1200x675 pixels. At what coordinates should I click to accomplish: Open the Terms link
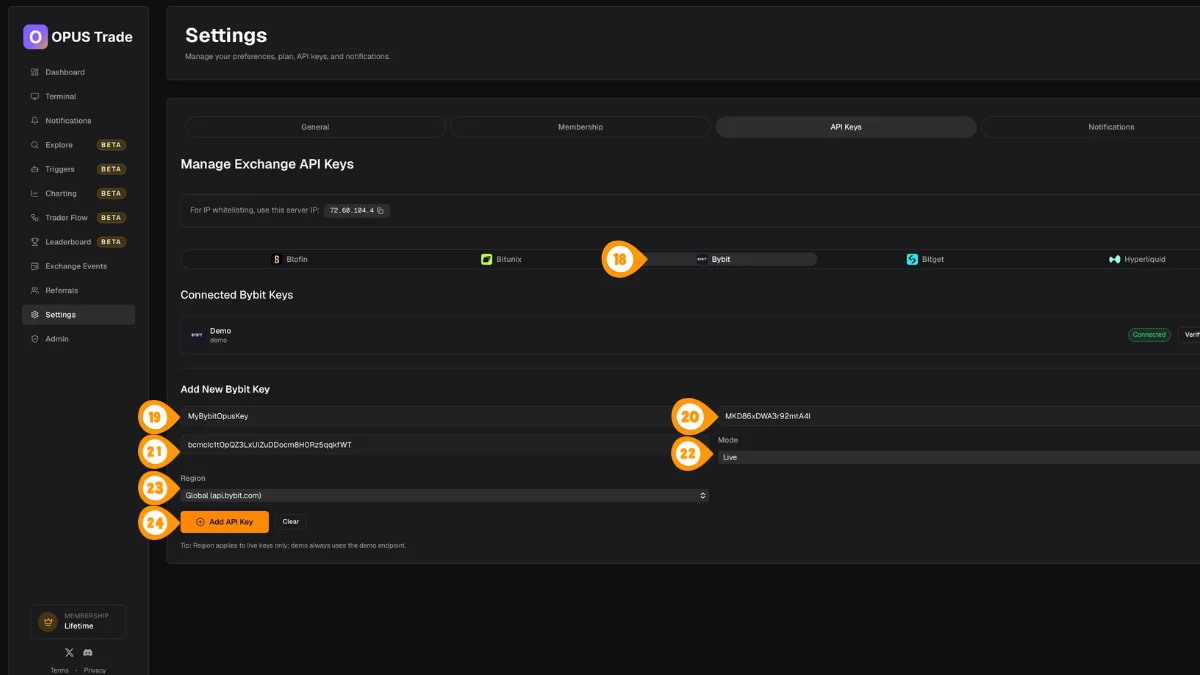[59, 670]
